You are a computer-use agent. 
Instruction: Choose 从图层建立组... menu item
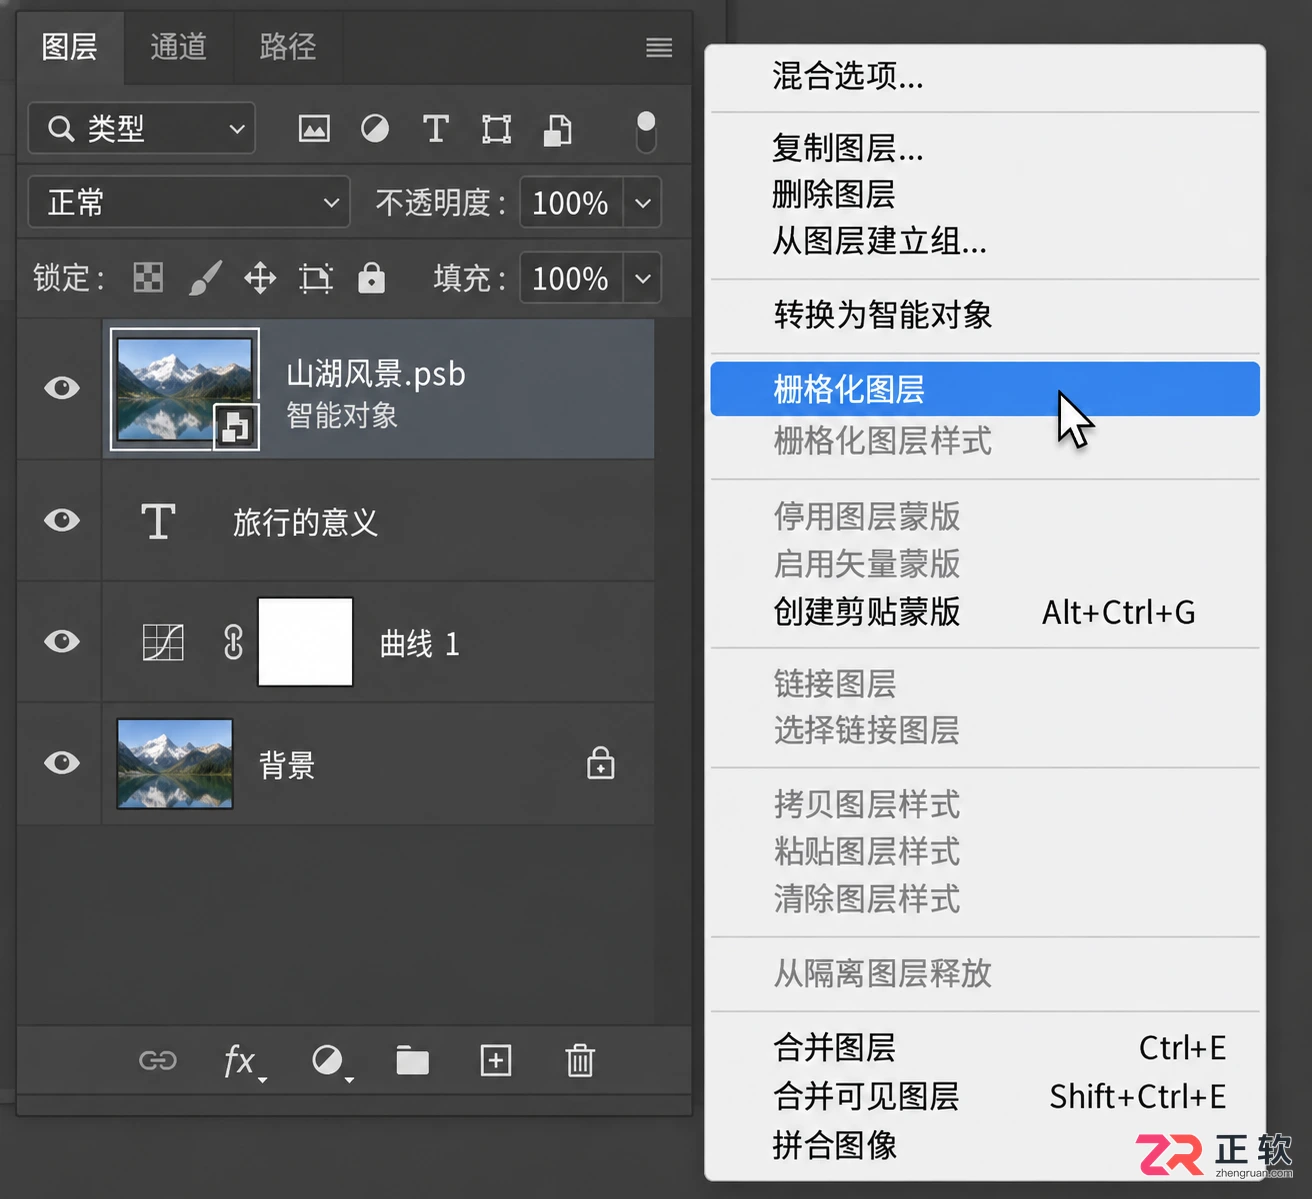coord(985,241)
